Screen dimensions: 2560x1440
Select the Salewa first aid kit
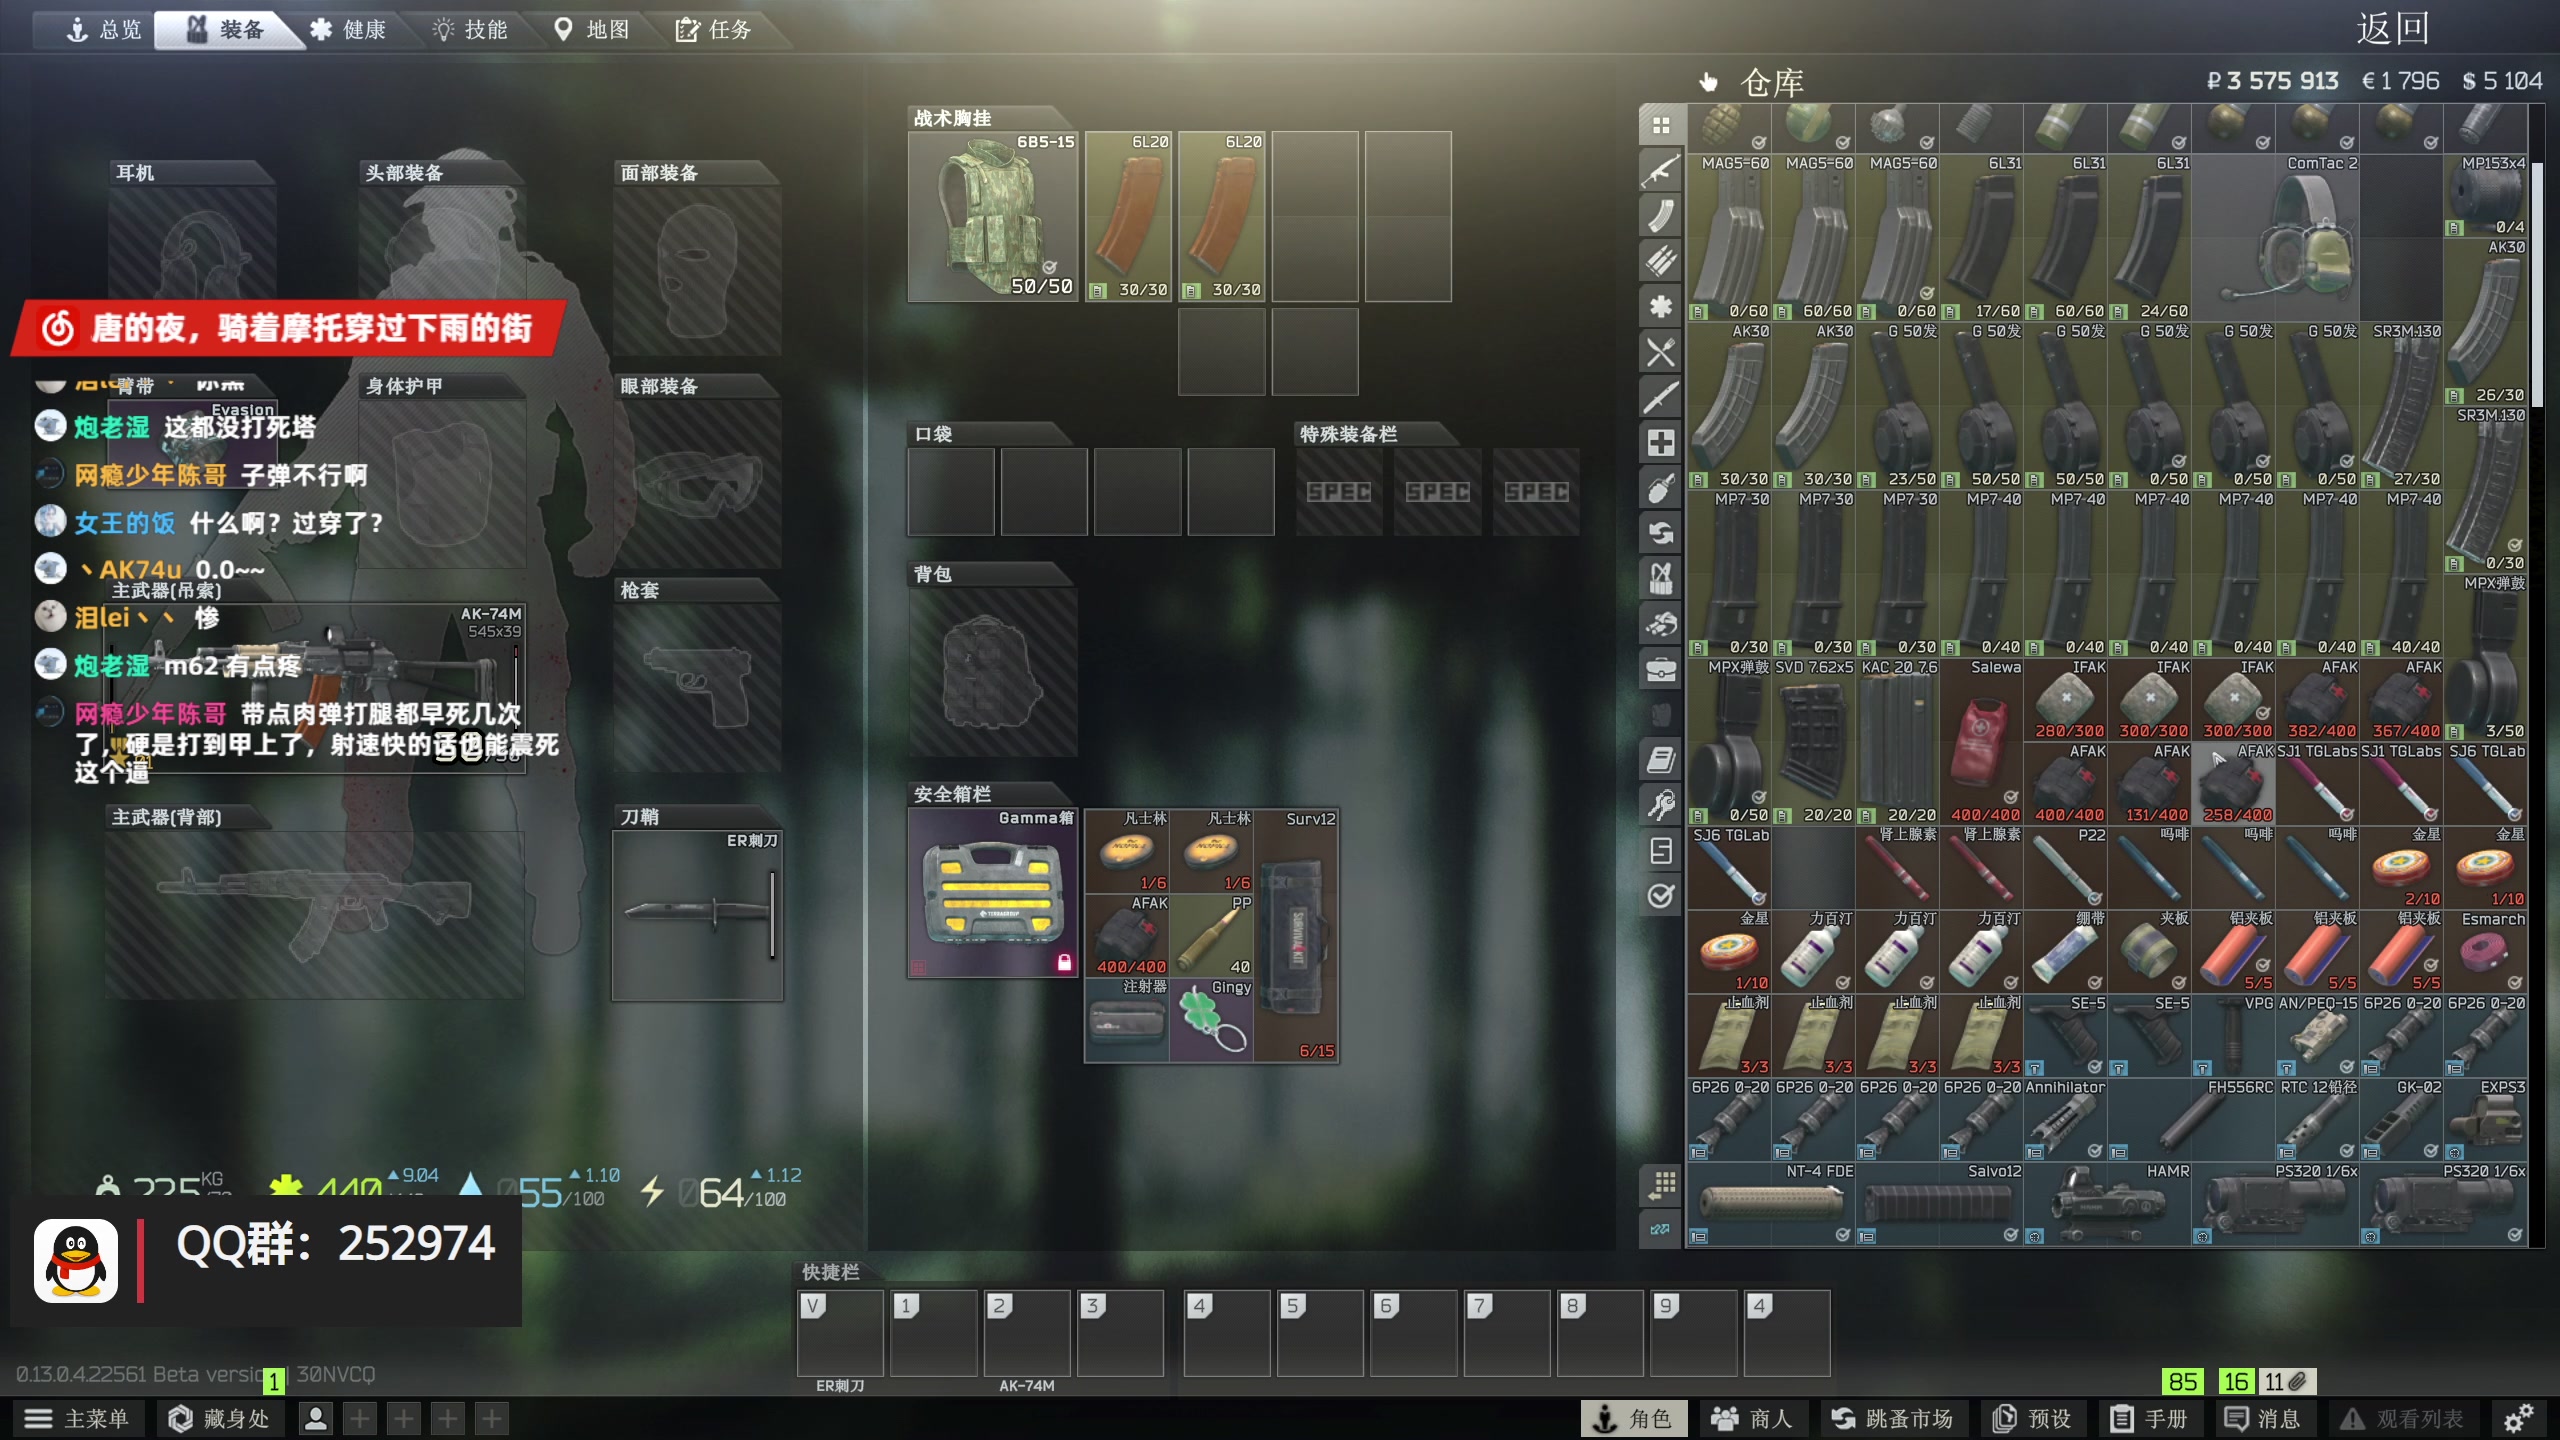[x=1981, y=741]
